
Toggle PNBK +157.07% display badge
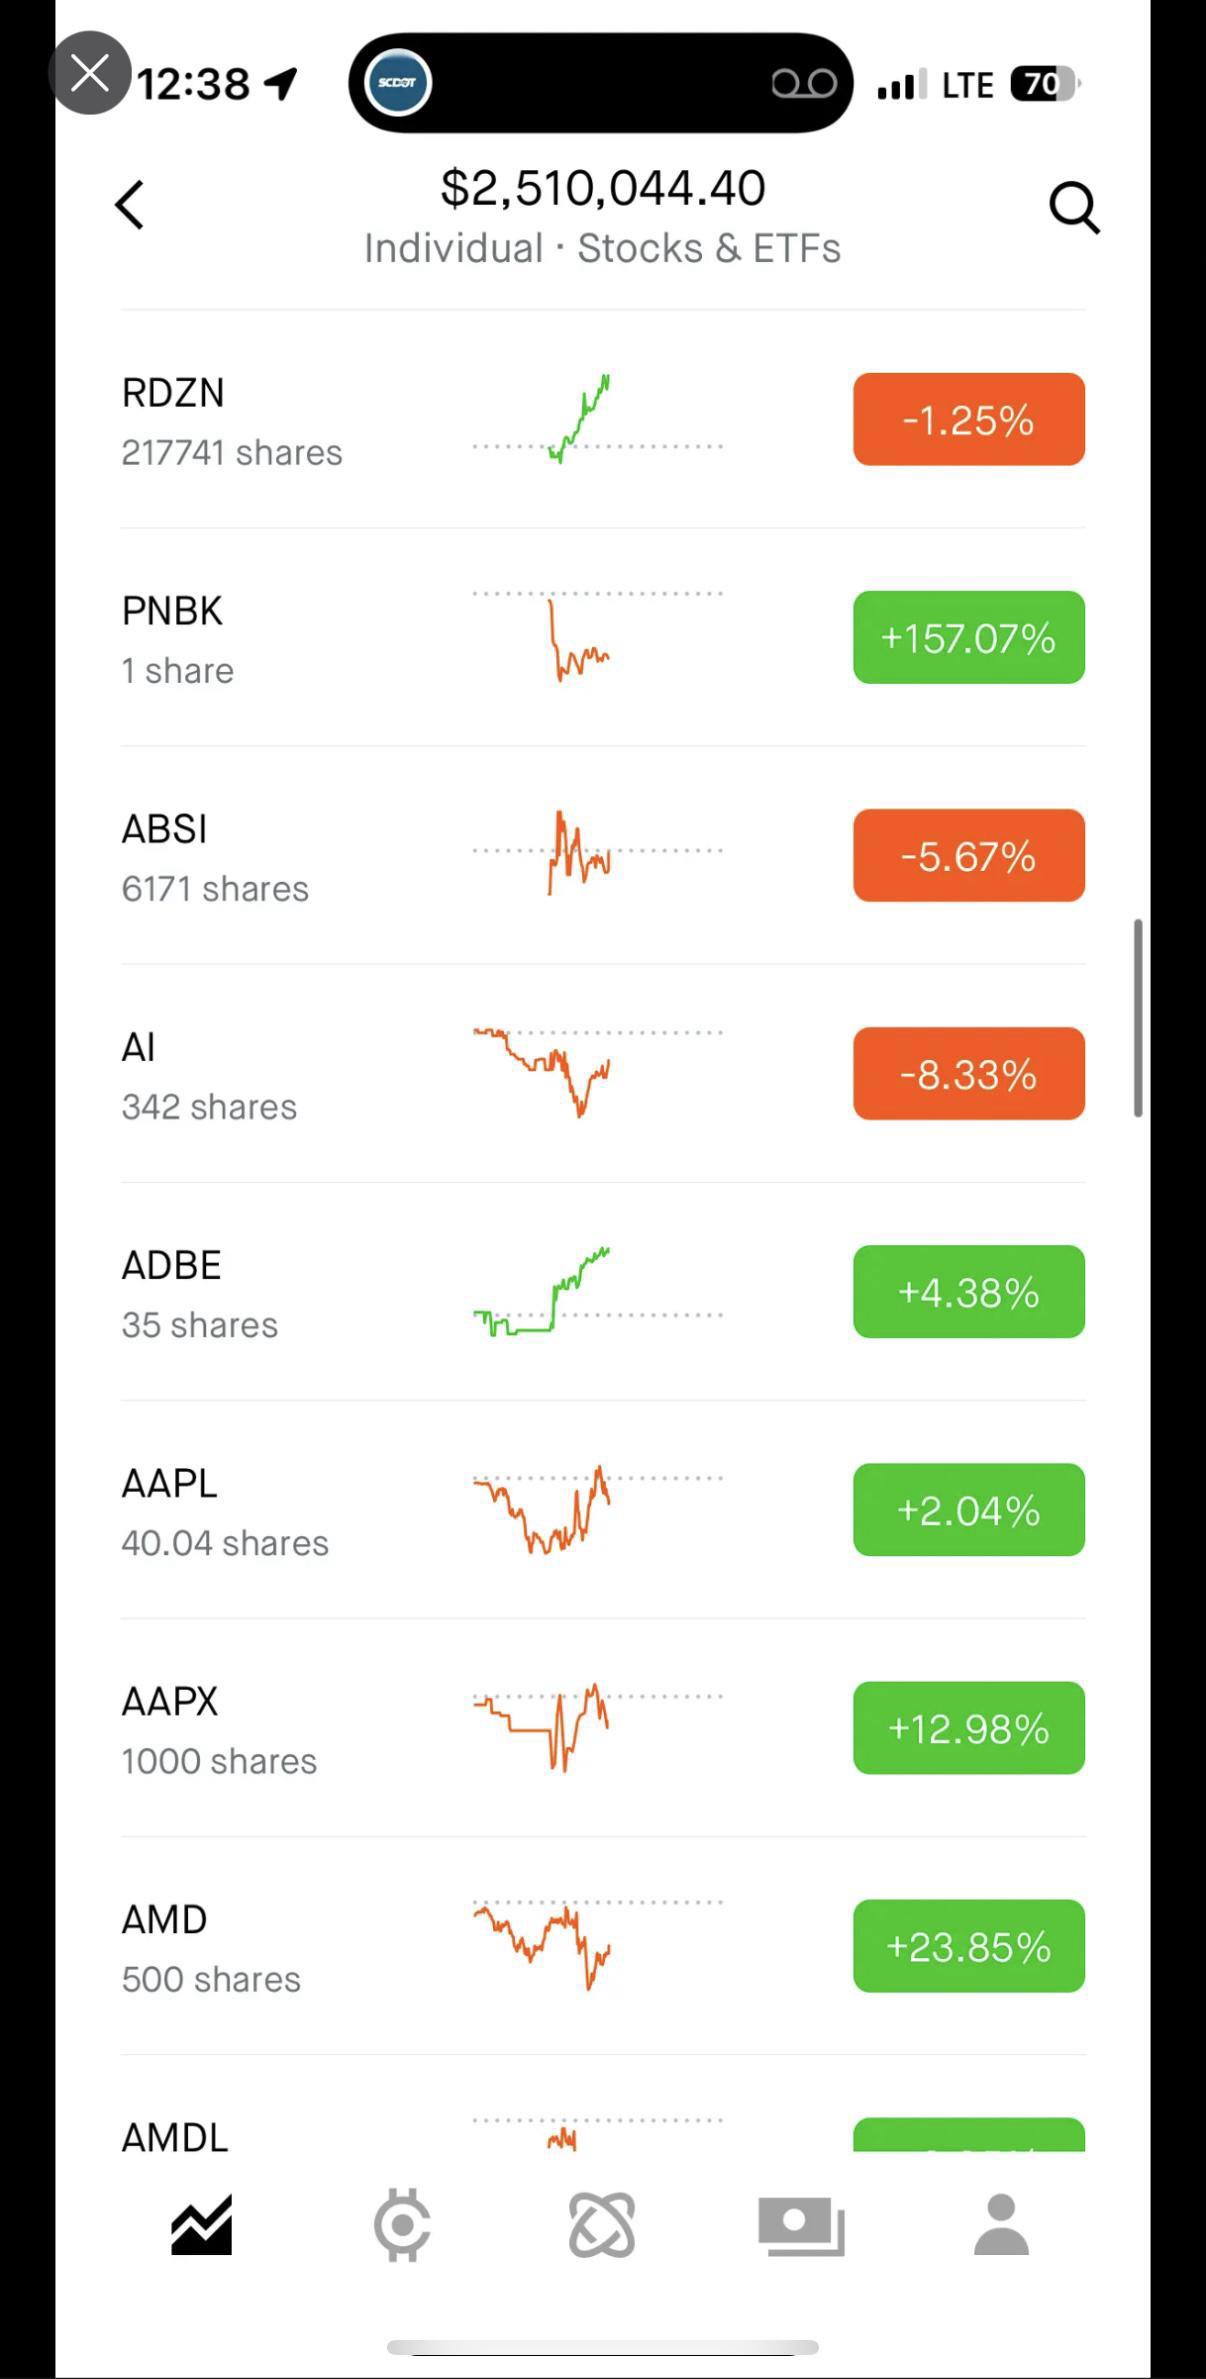pos(968,637)
